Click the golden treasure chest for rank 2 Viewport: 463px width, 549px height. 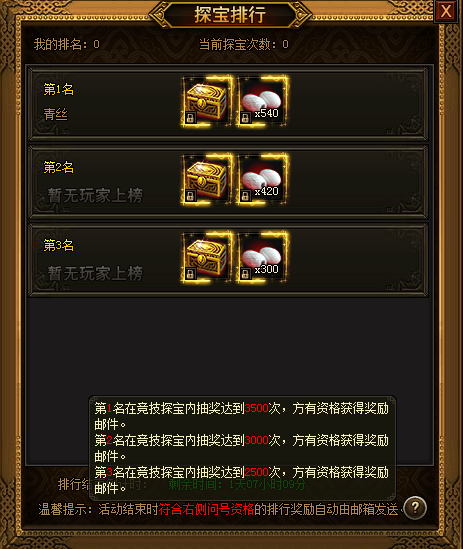pyautogui.click(x=207, y=179)
